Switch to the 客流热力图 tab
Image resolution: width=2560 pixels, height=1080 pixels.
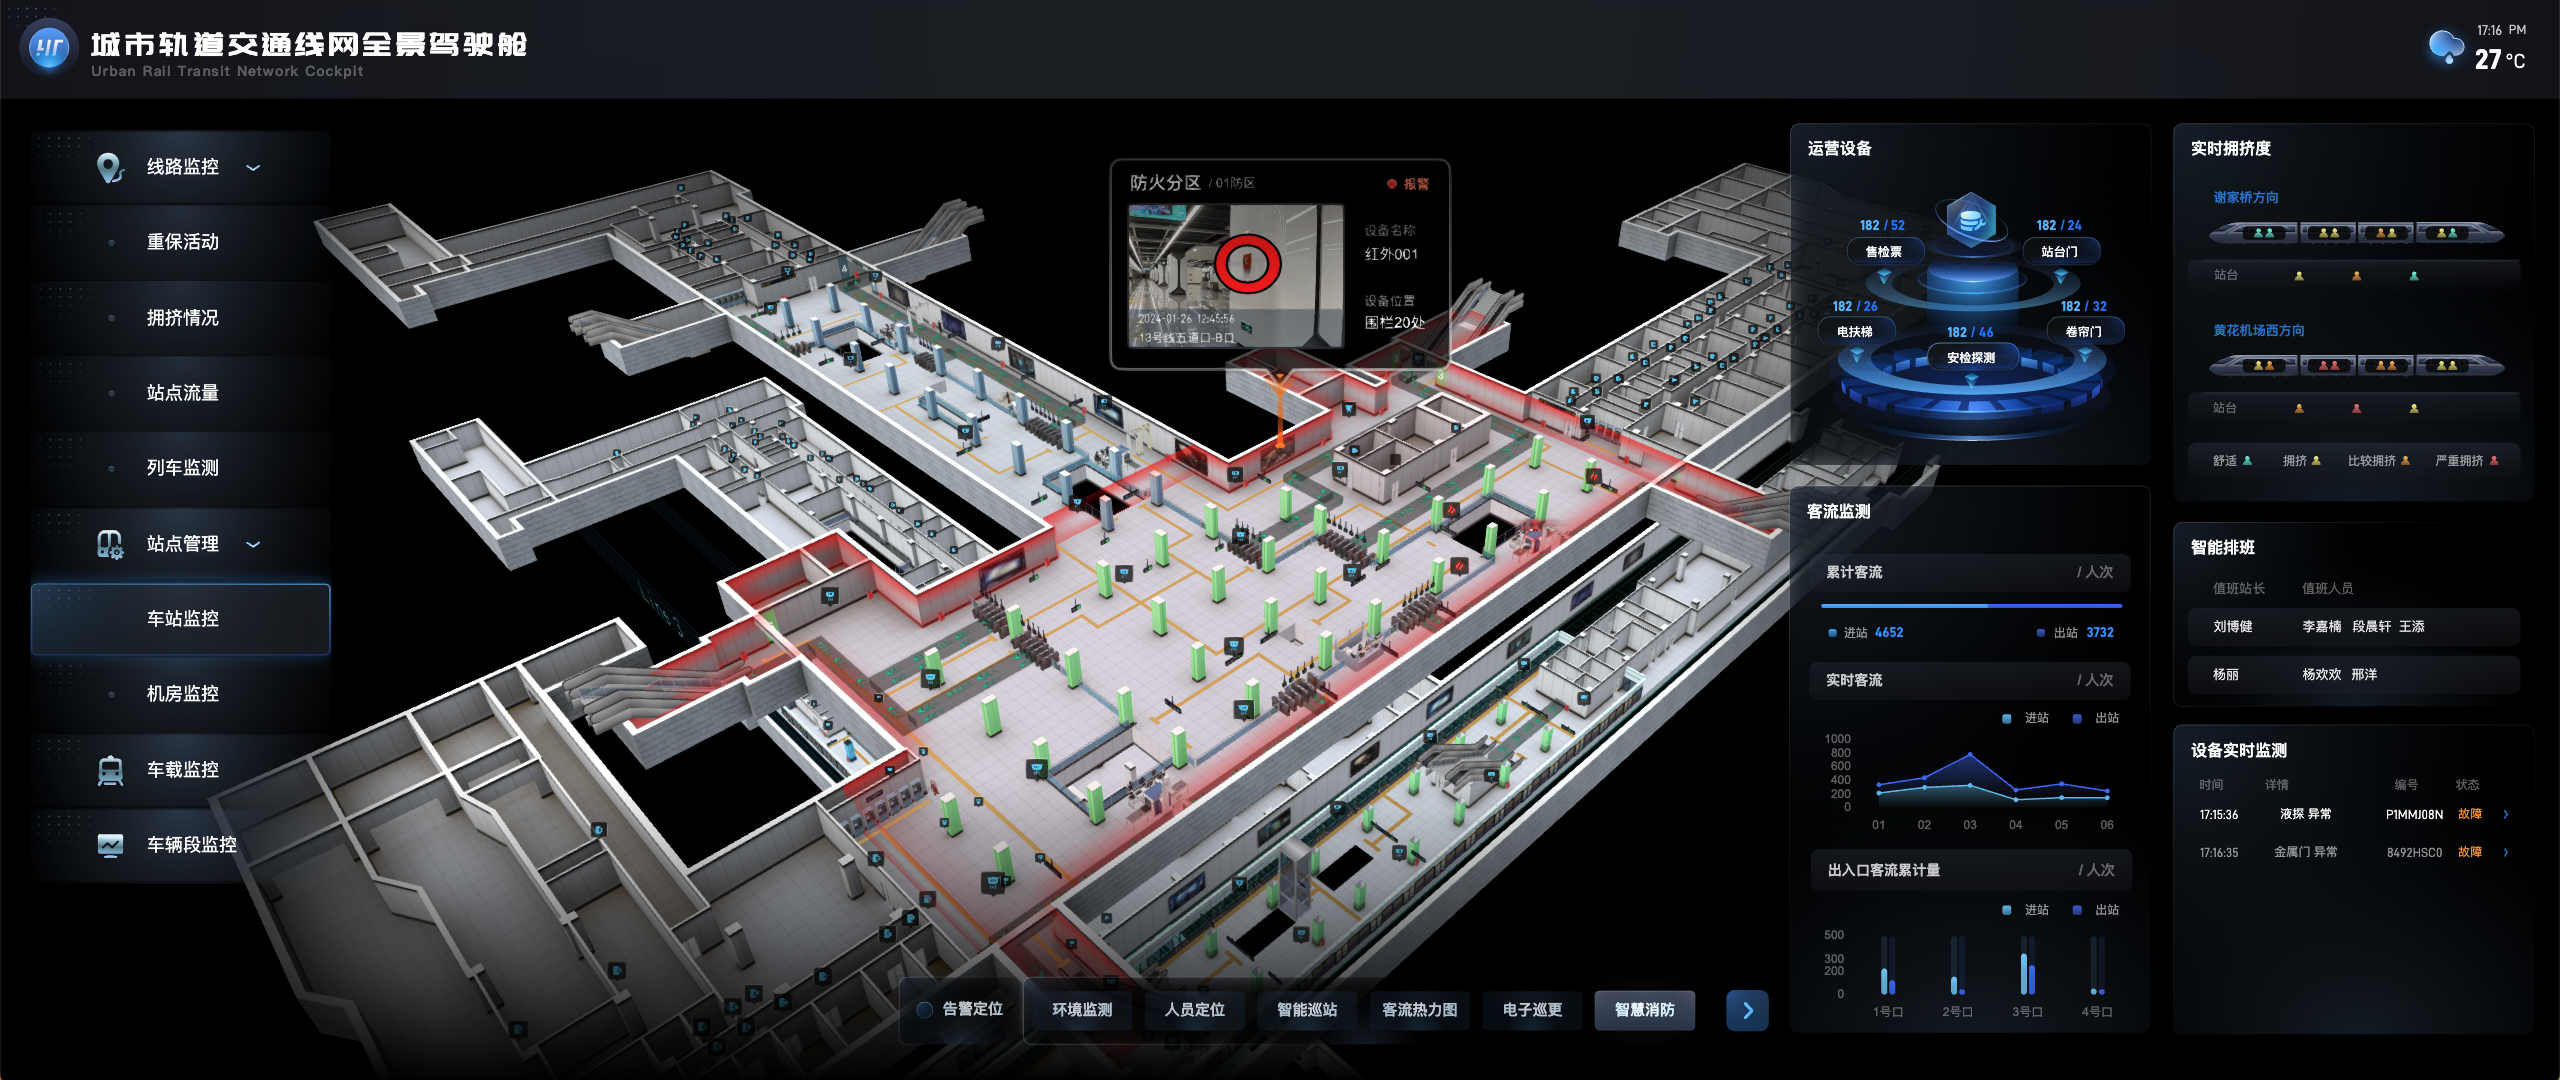coord(1419,1010)
